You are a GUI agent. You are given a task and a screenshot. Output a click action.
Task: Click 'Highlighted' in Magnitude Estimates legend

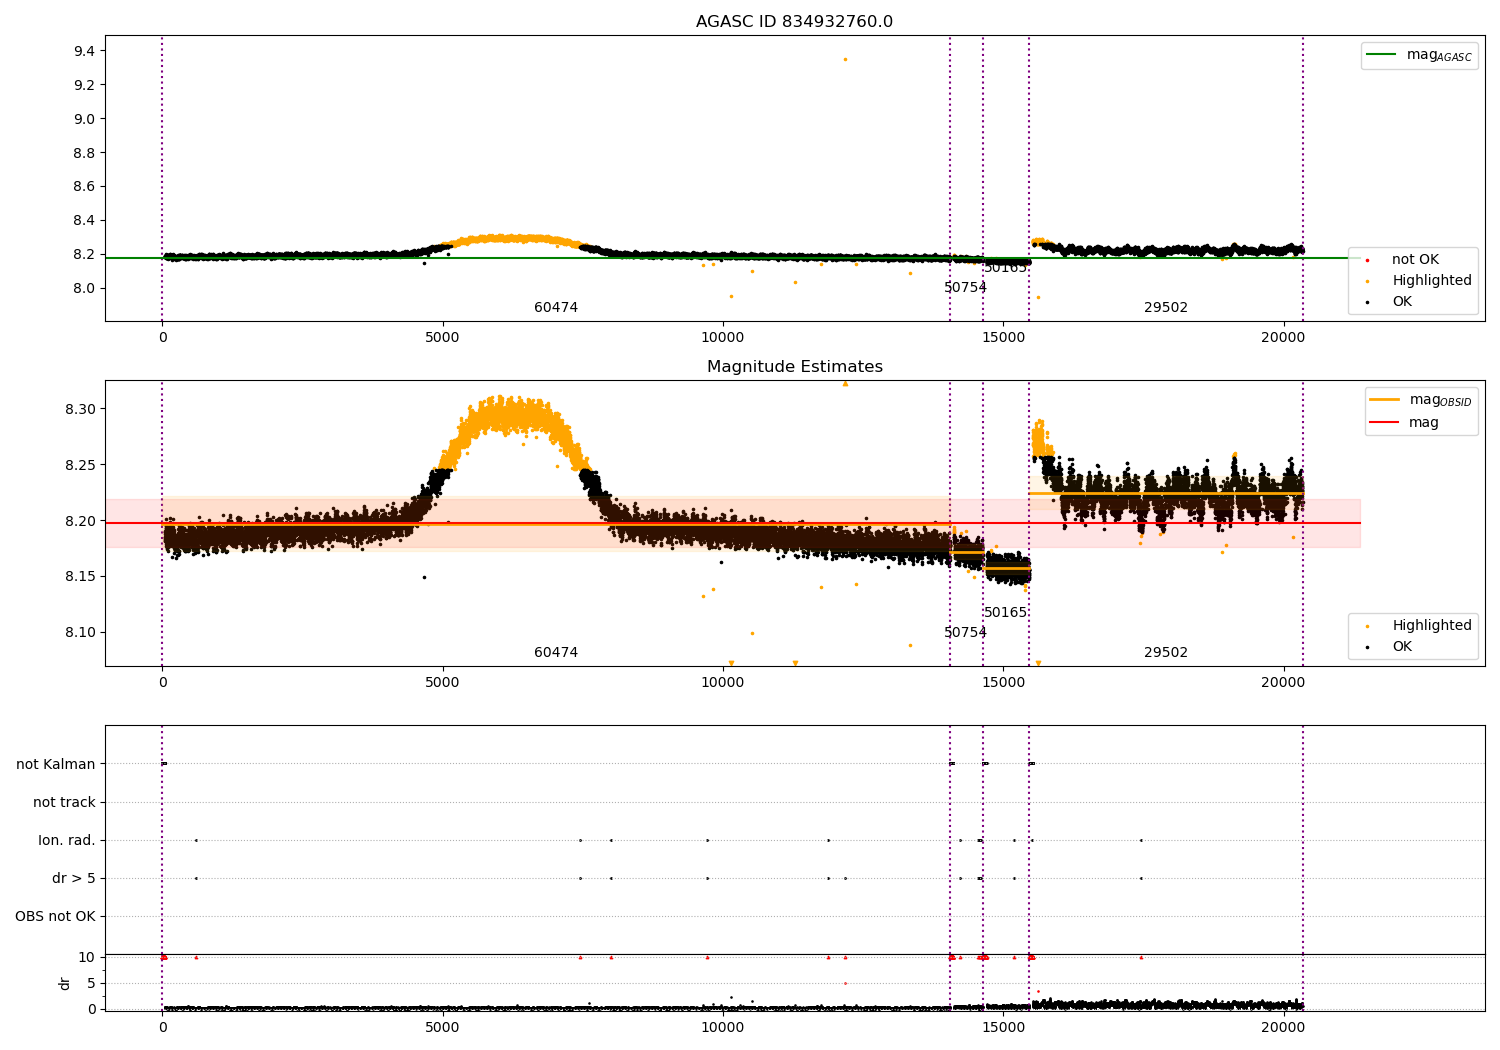point(1432,626)
